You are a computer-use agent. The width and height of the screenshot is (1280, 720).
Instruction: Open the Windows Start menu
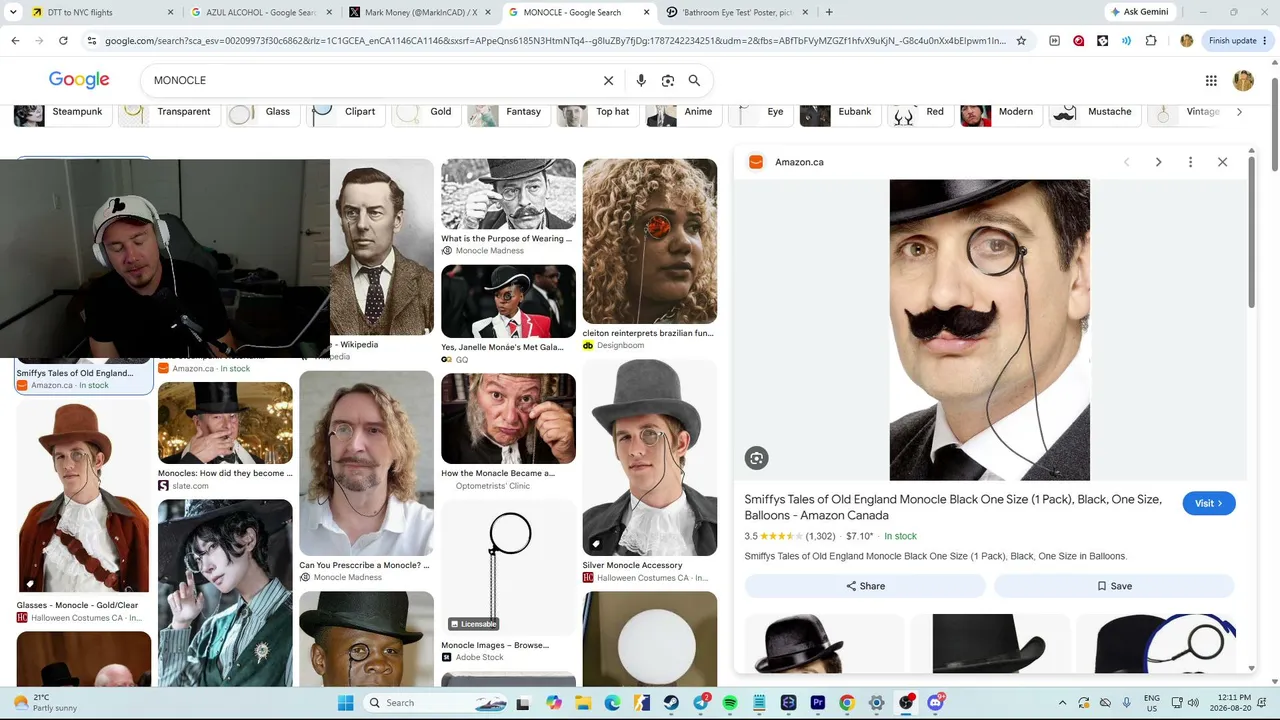coord(345,703)
